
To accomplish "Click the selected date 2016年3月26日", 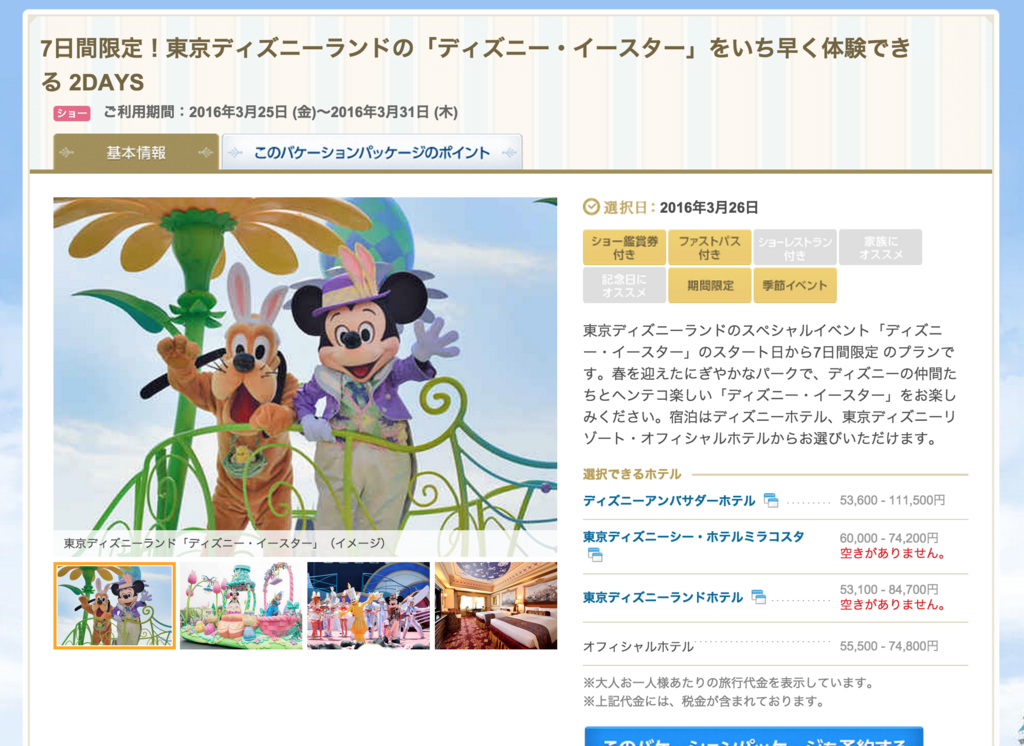I will point(709,208).
